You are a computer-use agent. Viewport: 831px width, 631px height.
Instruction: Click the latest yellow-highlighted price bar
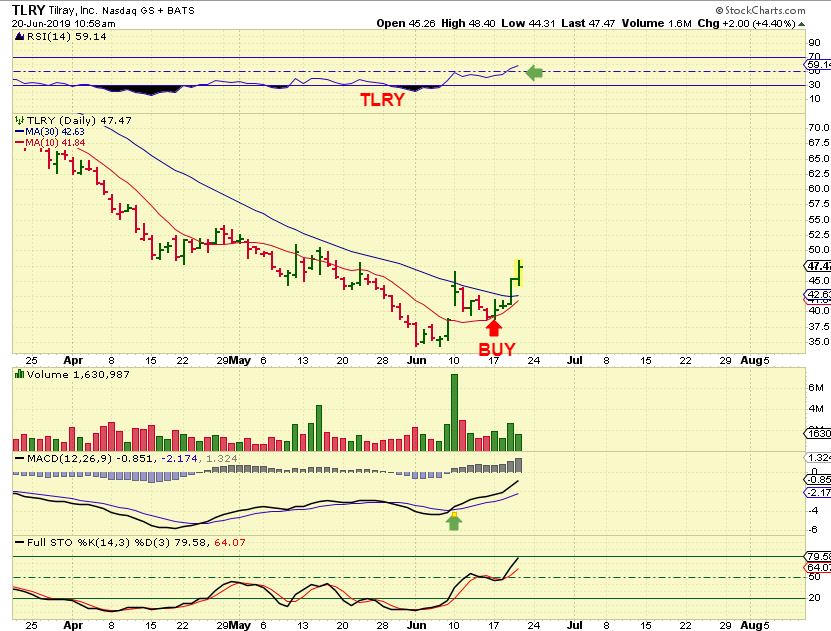point(519,274)
